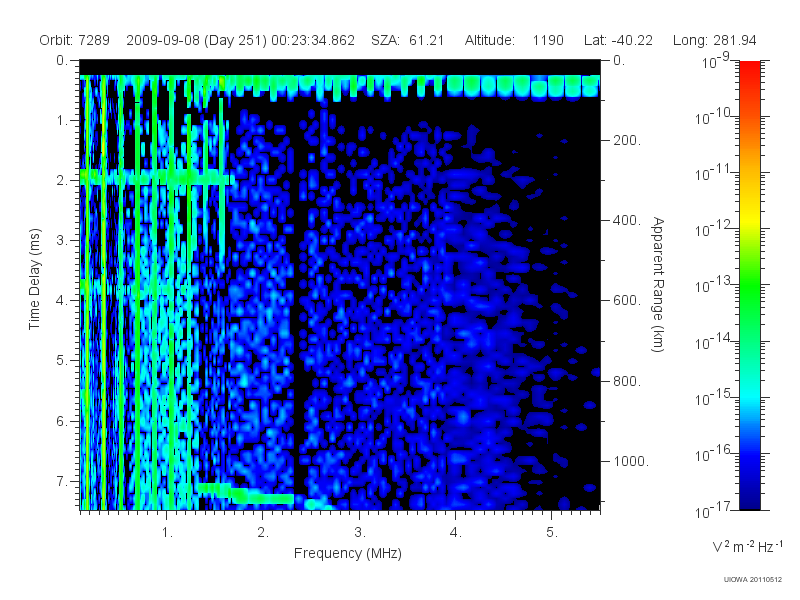Click the '3.' tick on frequency axis
Screen dimensions: 800x600
click(x=360, y=533)
